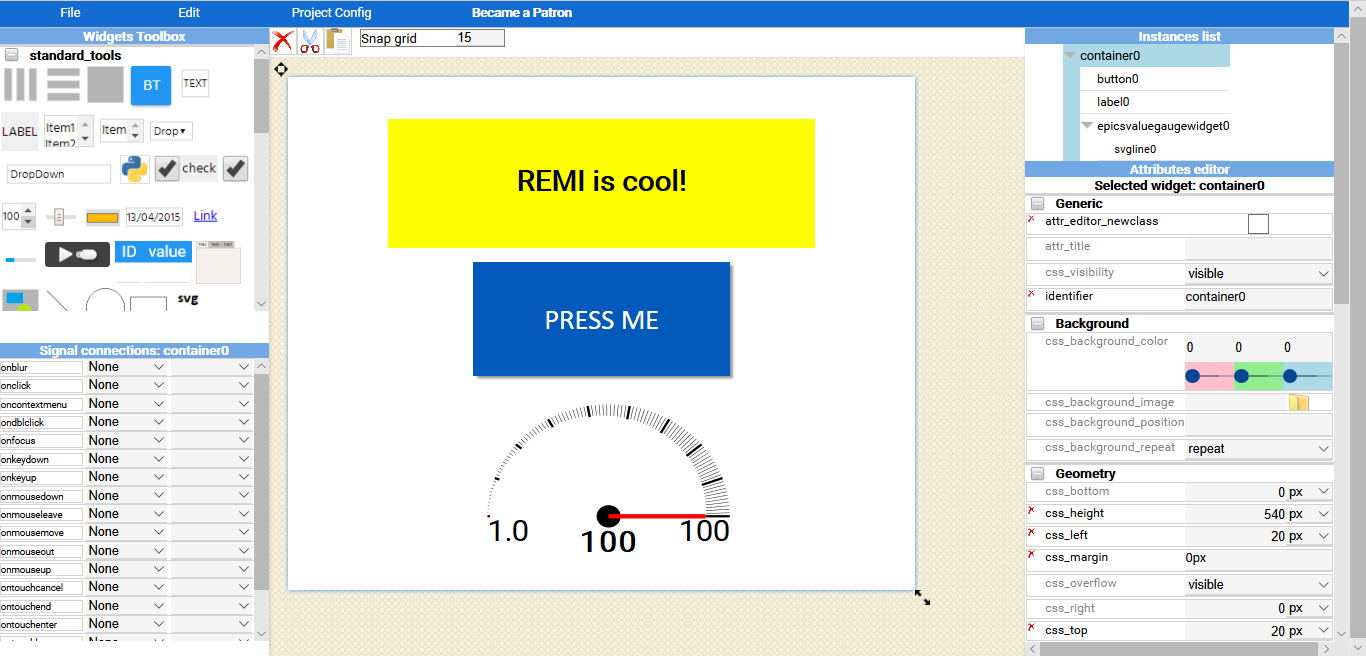The image size is (1366, 656).
Task: Collapse the epicsvaluegaugewidget0 tree node
Action: pos(1087,126)
